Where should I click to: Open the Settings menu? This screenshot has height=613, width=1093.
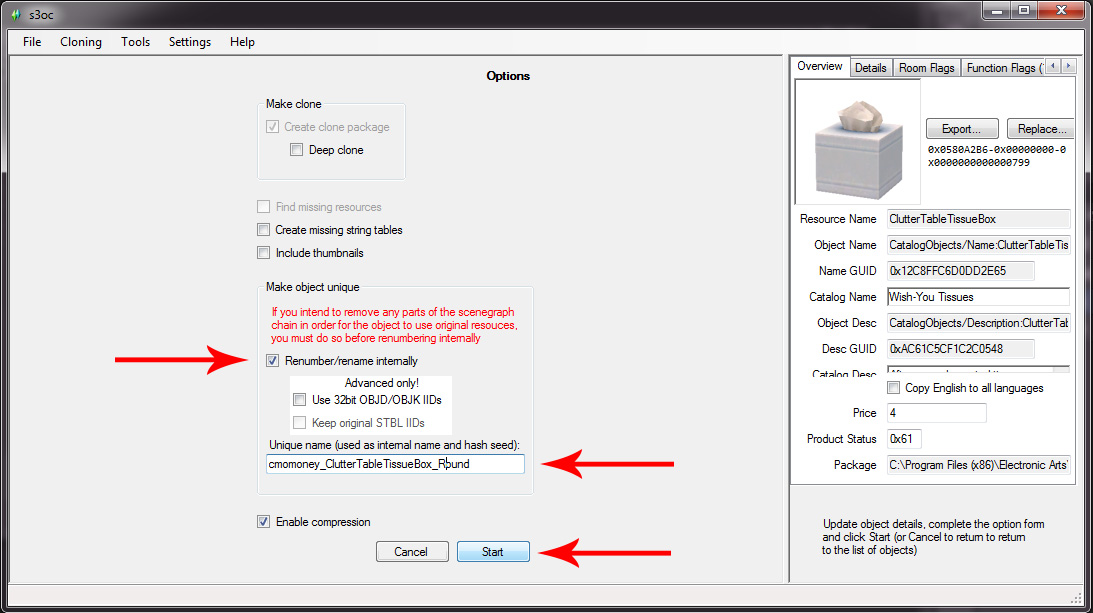click(190, 42)
